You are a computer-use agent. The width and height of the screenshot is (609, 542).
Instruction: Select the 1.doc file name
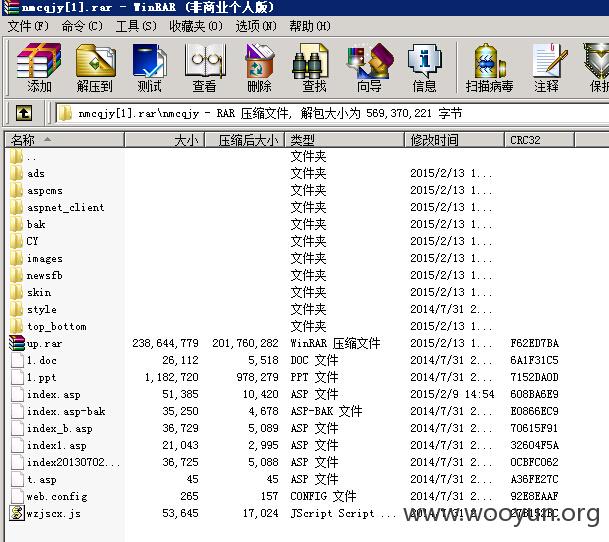click(42, 361)
